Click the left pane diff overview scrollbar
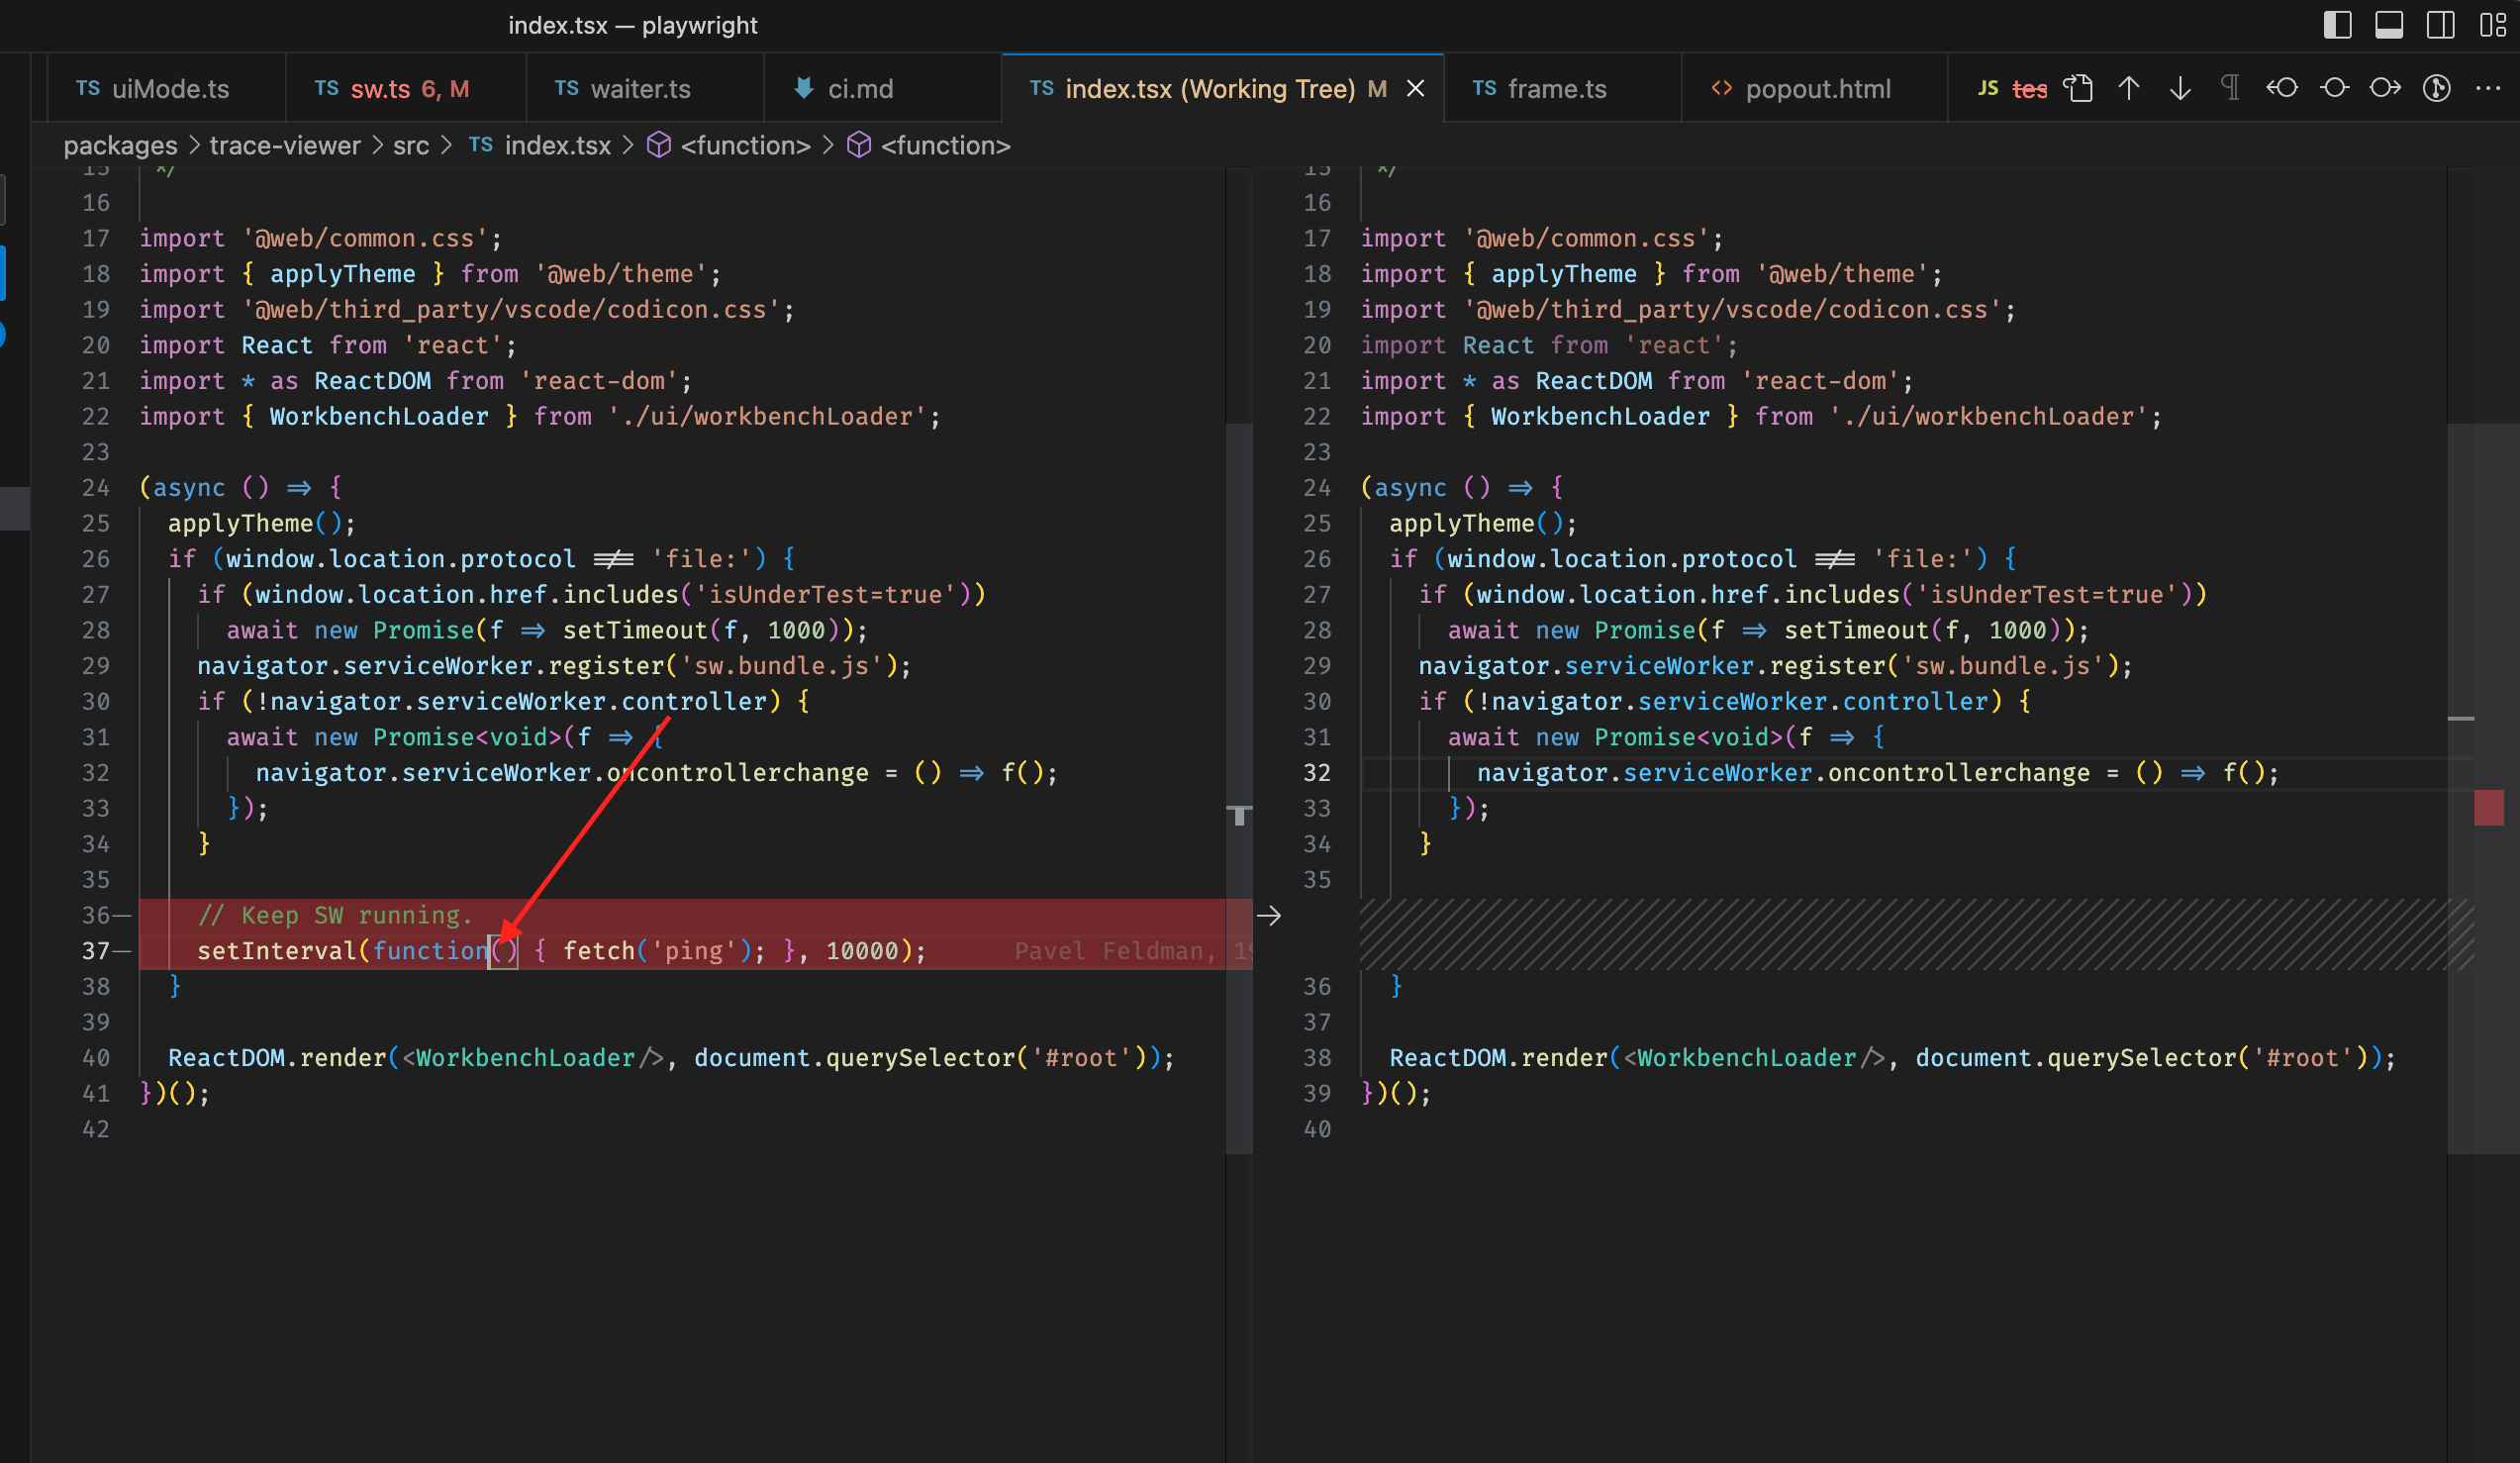Screen dimensions: 2520x1463 tap(1239, 789)
